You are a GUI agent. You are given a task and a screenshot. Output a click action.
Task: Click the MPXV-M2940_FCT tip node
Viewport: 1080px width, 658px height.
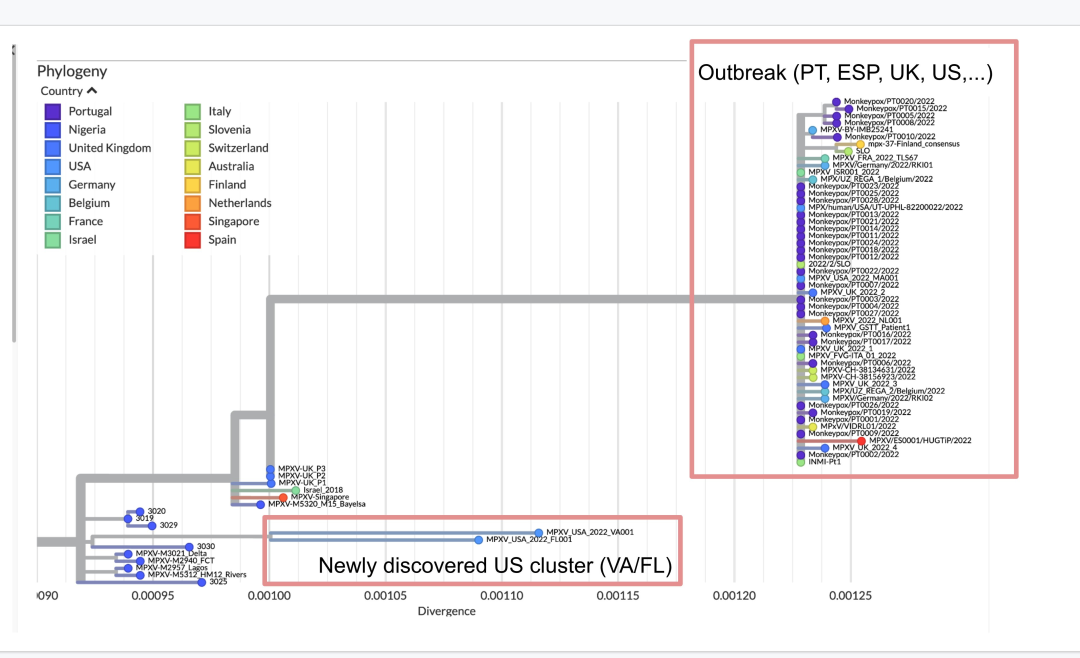(x=140, y=561)
